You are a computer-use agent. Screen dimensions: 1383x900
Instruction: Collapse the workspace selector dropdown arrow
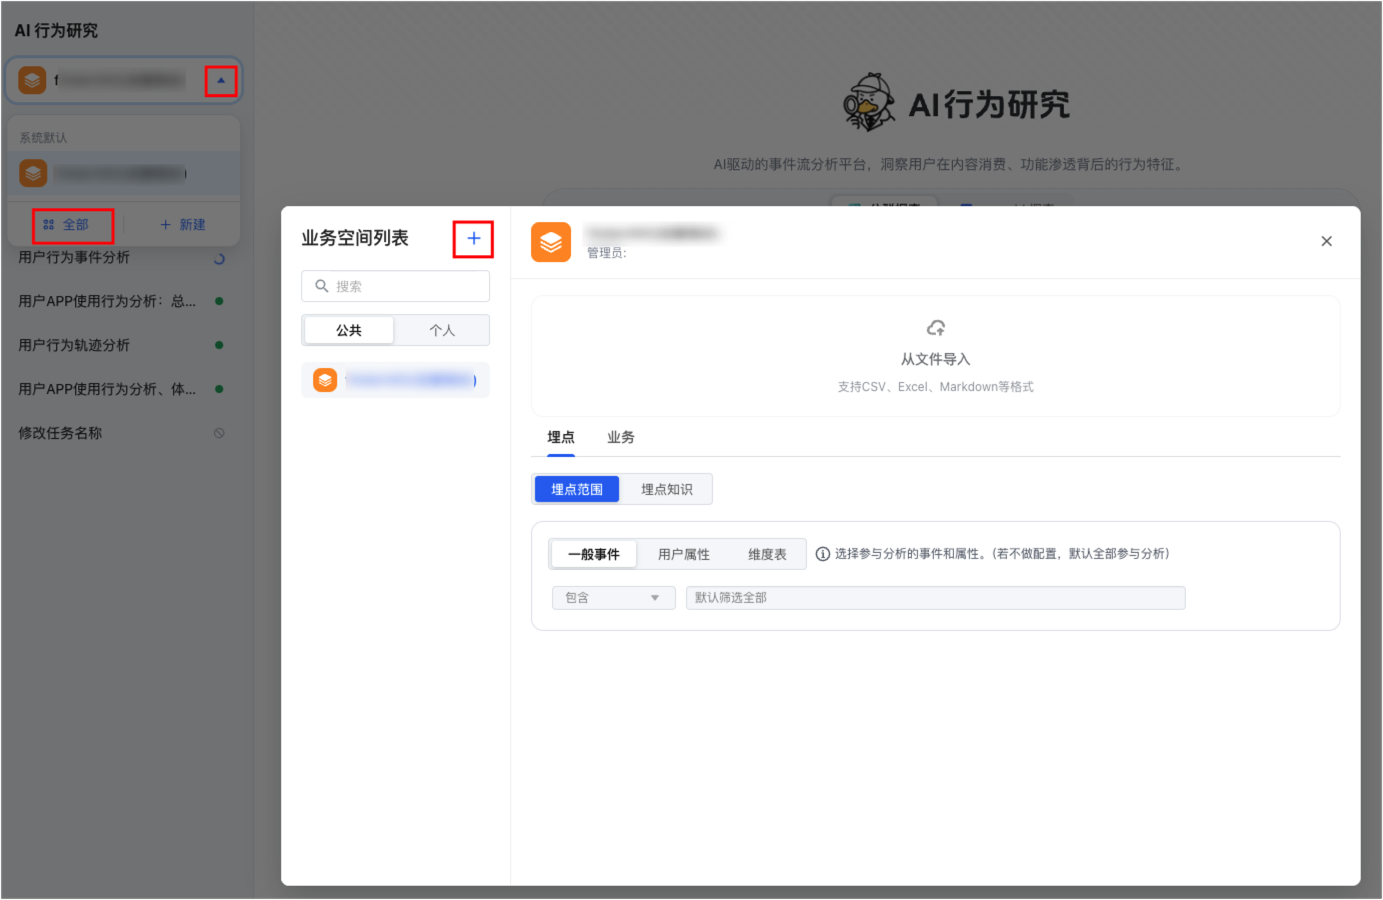[221, 81]
